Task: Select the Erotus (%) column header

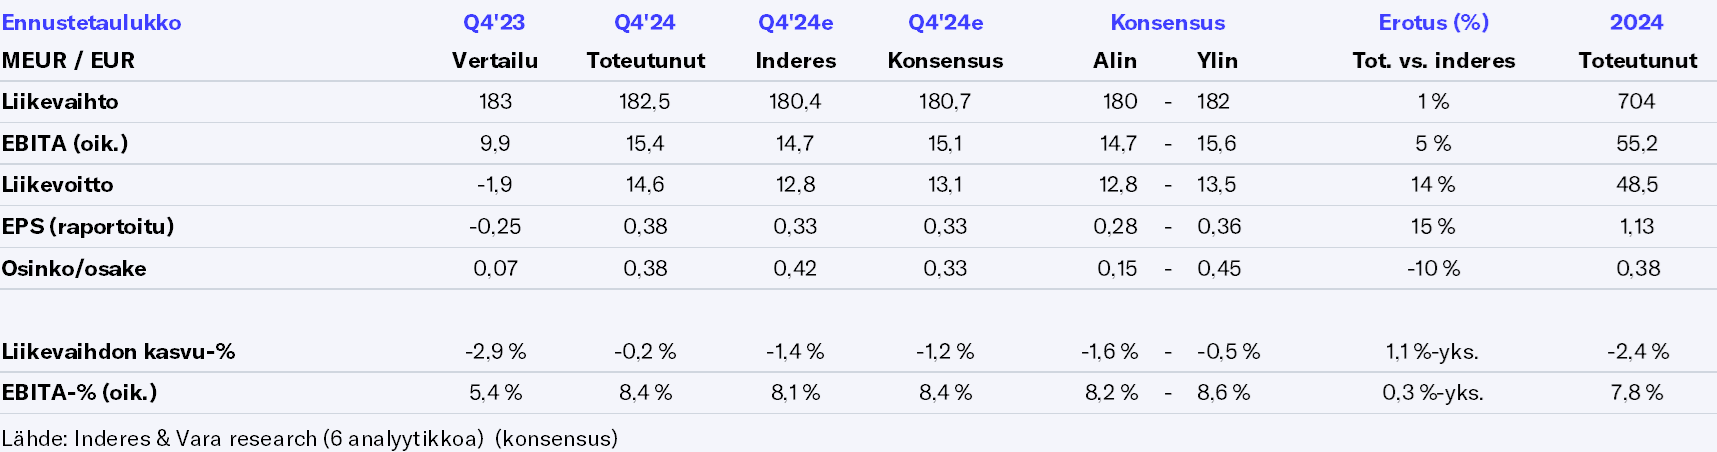Action: click(x=1433, y=22)
